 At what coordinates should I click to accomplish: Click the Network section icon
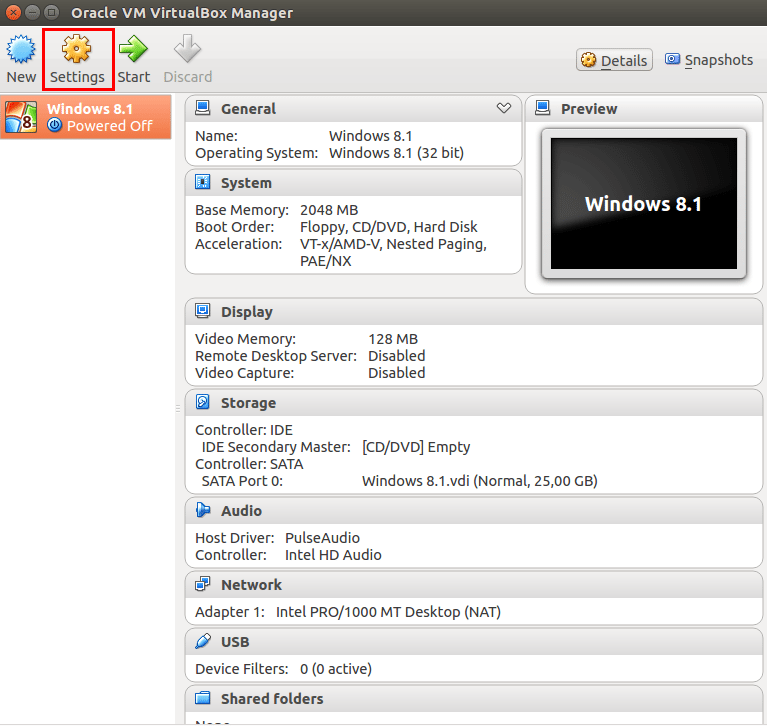[203, 584]
